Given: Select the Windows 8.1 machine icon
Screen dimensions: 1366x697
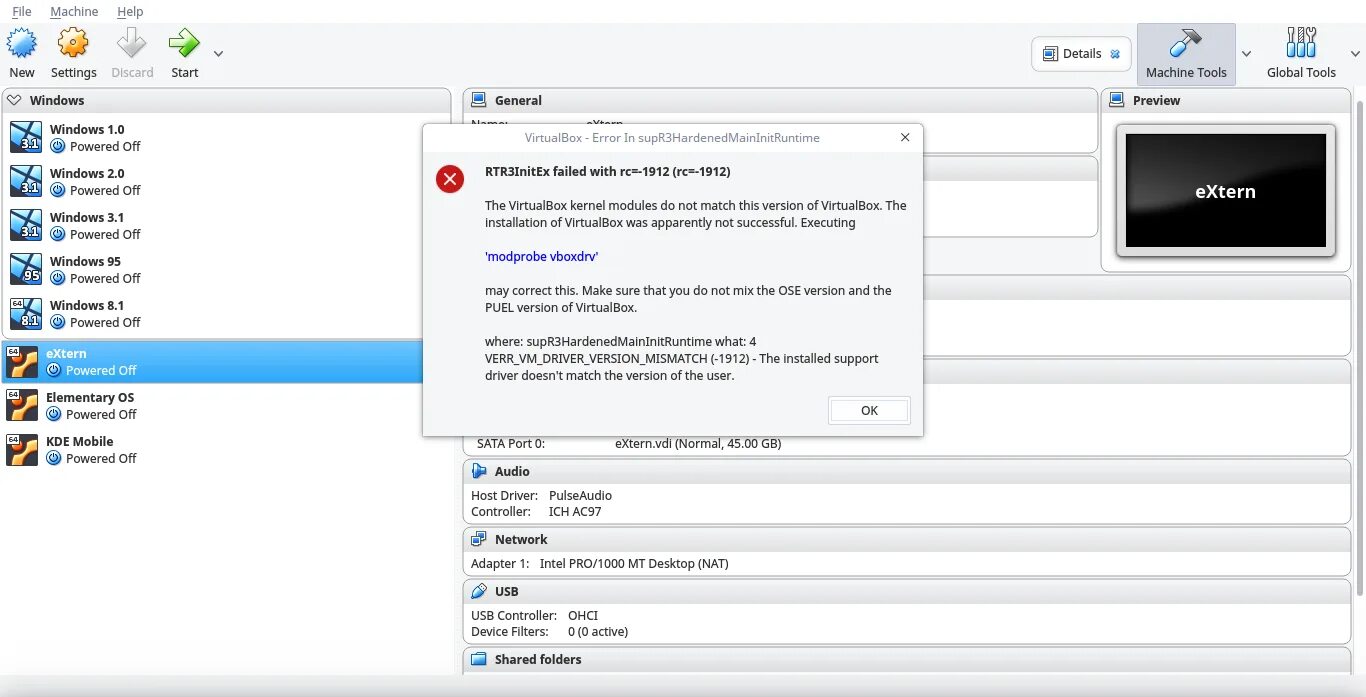Looking at the screenshot, I should (26, 313).
